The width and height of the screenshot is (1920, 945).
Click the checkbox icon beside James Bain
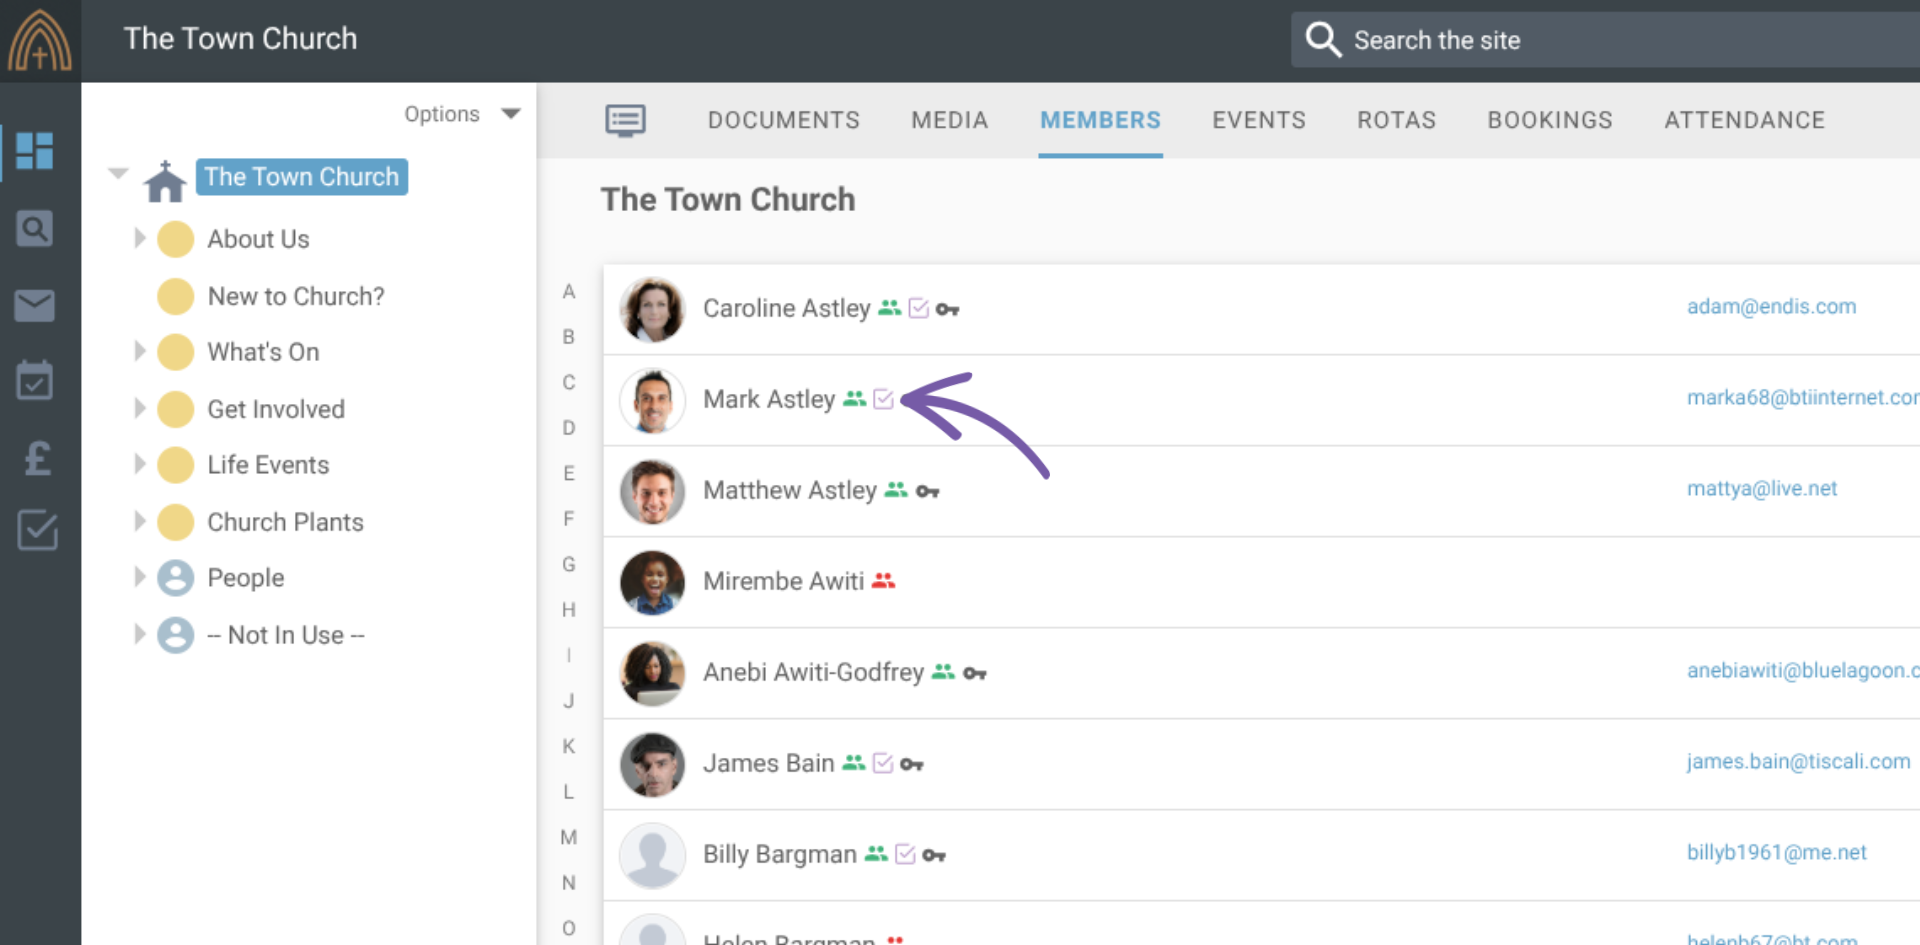(883, 763)
